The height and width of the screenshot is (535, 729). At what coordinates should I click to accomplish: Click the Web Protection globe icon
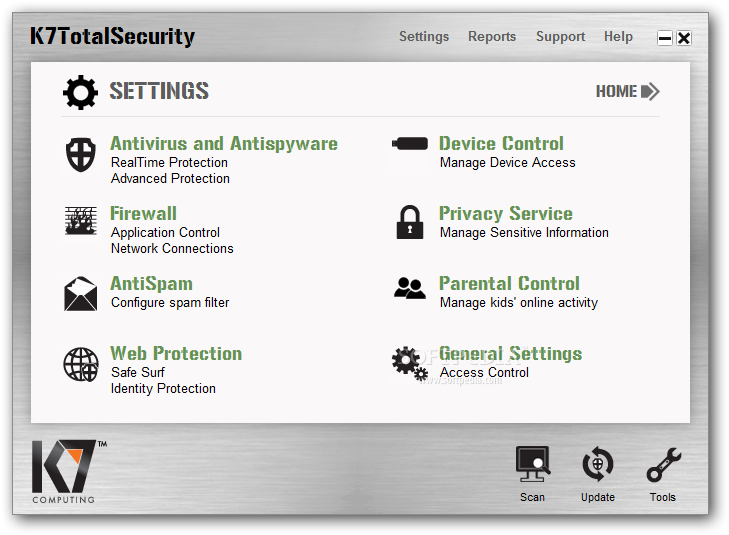click(x=80, y=364)
